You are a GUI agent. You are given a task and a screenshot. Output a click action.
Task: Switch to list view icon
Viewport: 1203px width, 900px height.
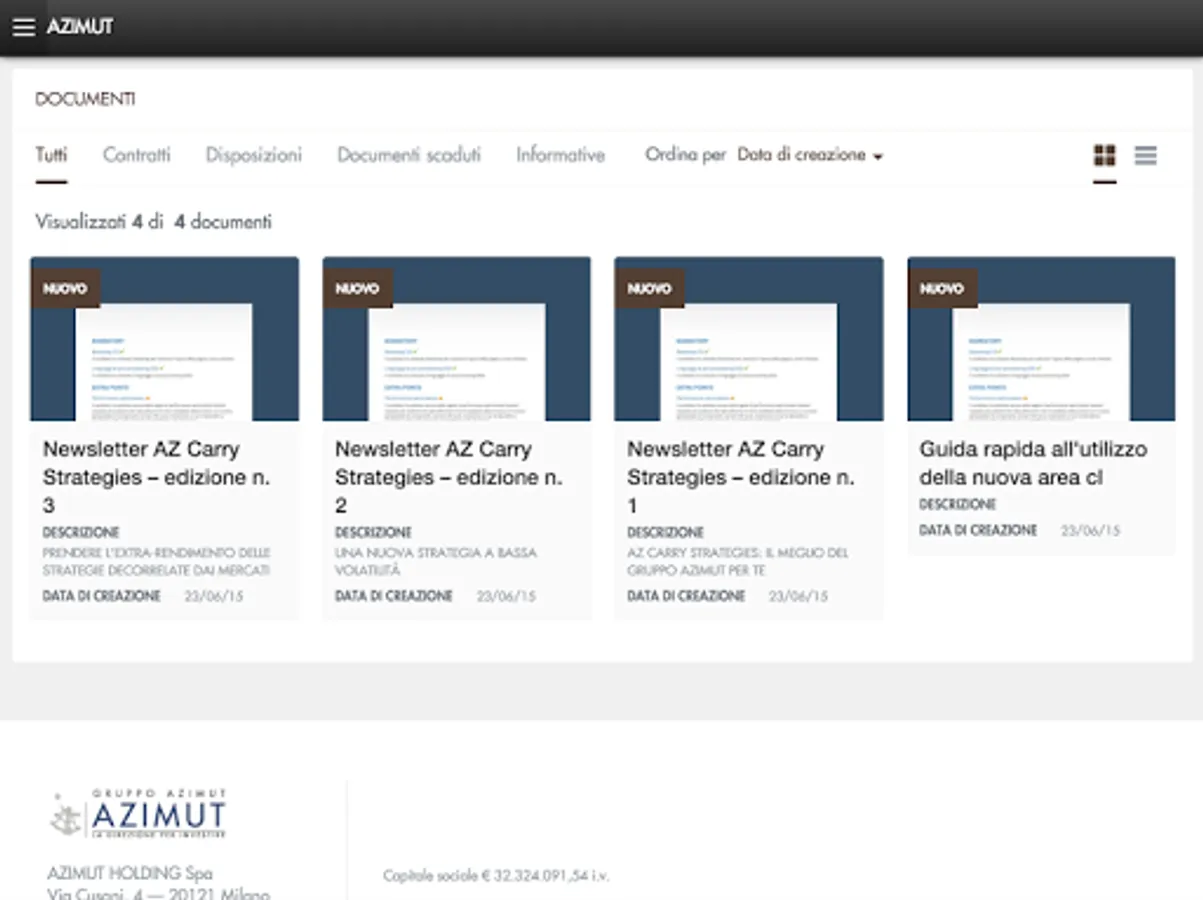(1146, 155)
